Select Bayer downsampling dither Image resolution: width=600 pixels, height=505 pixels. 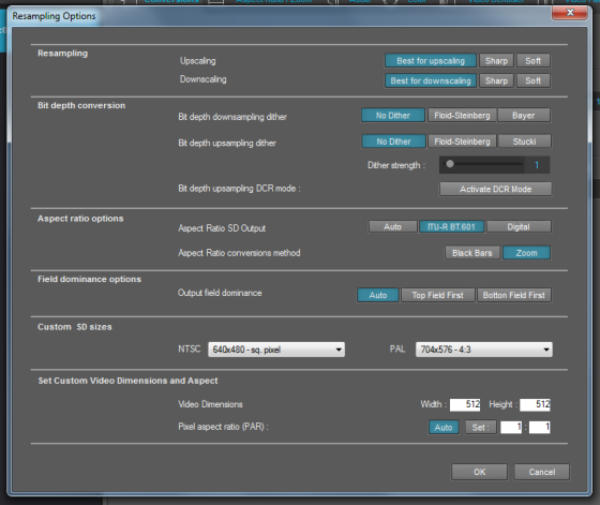tap(524, 115)
